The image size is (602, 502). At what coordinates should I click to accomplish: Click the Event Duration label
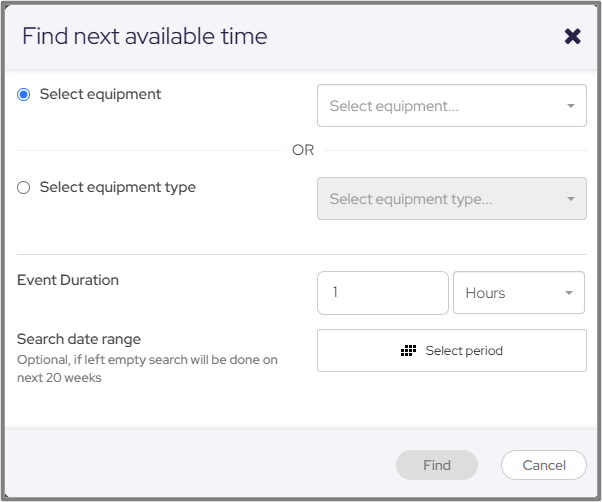[x=68, y=280]
